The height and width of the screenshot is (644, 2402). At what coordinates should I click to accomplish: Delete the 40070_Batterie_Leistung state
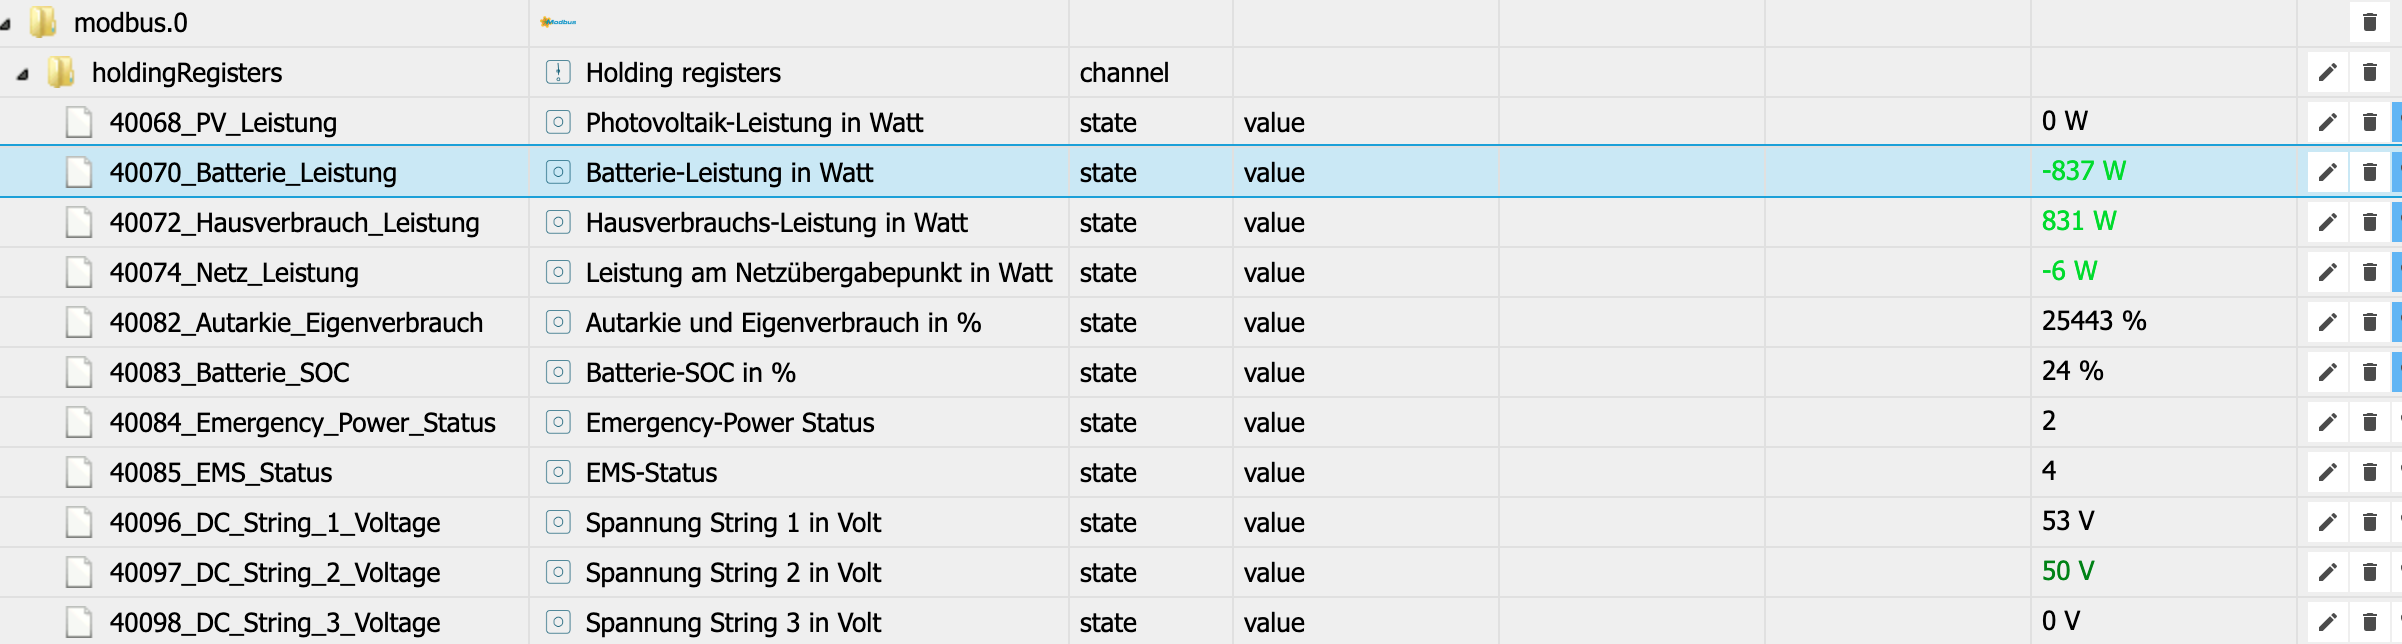(x=2369, y=172)
